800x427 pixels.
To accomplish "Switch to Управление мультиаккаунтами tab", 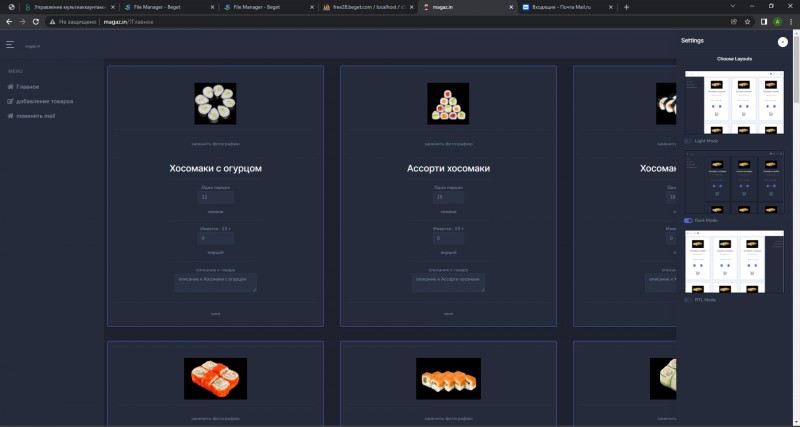I will 70,7.
